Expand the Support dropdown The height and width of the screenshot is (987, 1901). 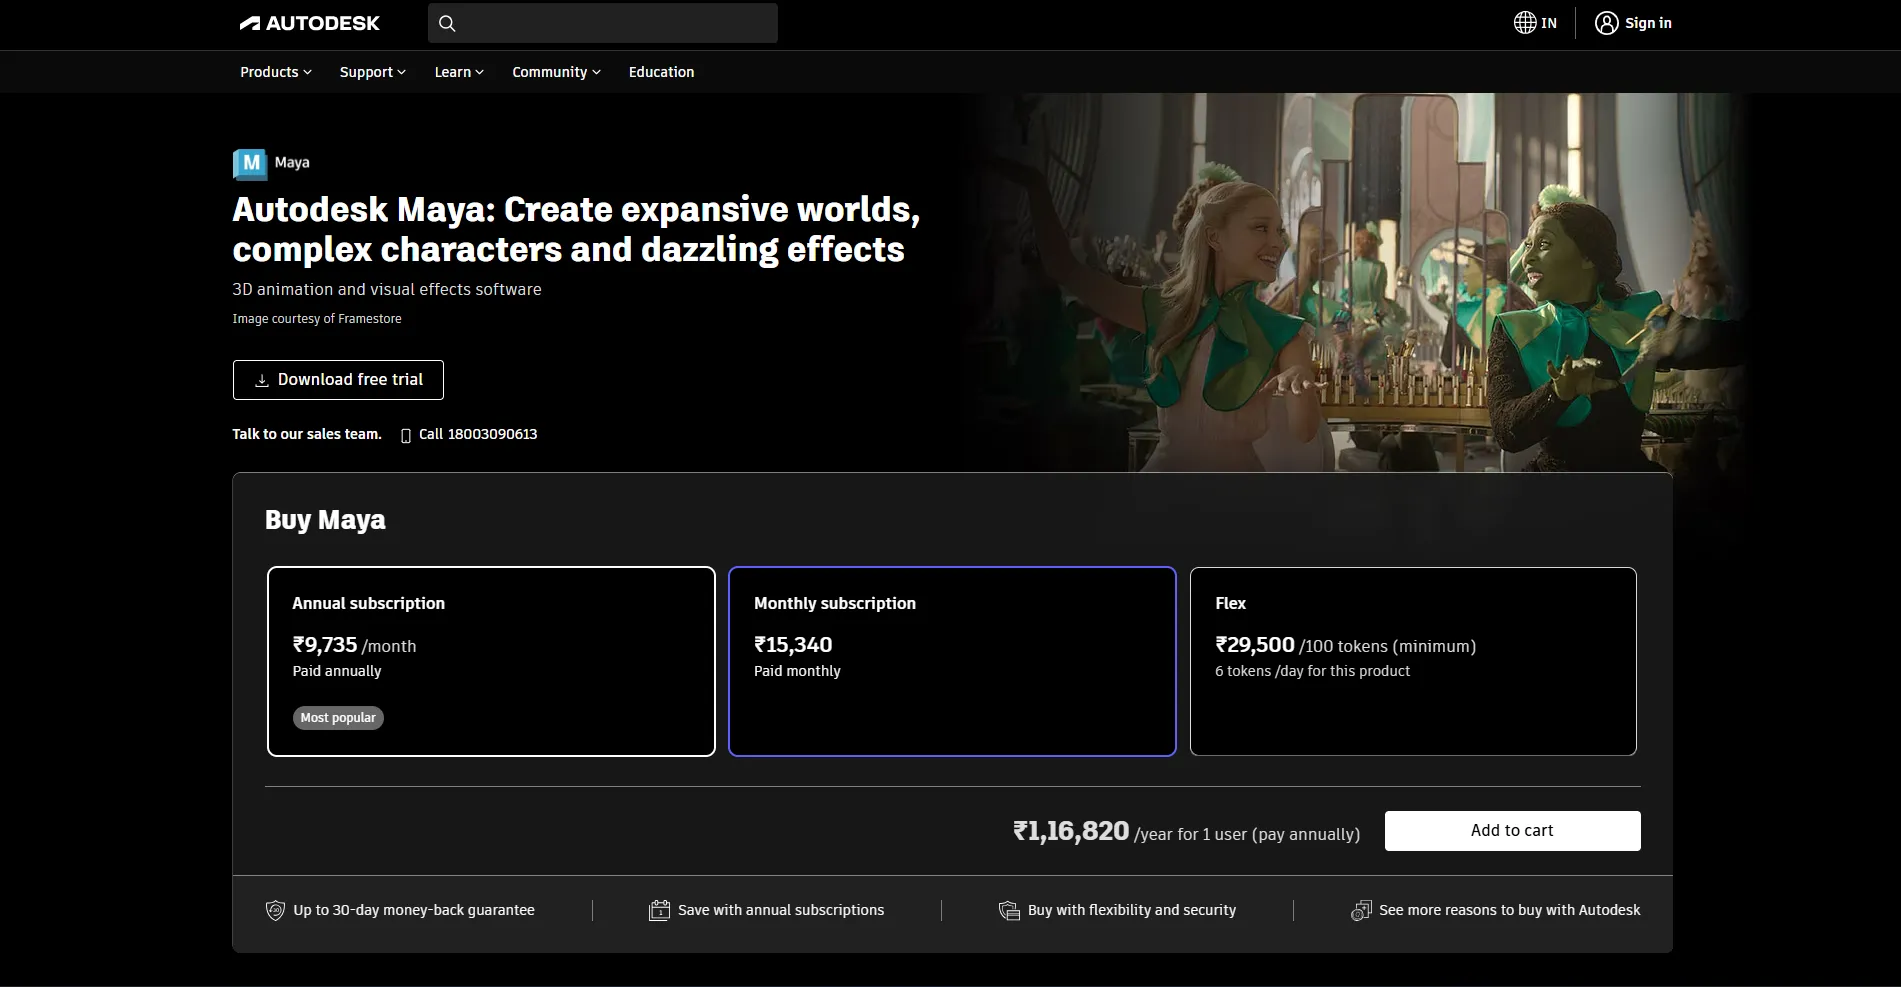pyautogui.click(x=372, y=72)
